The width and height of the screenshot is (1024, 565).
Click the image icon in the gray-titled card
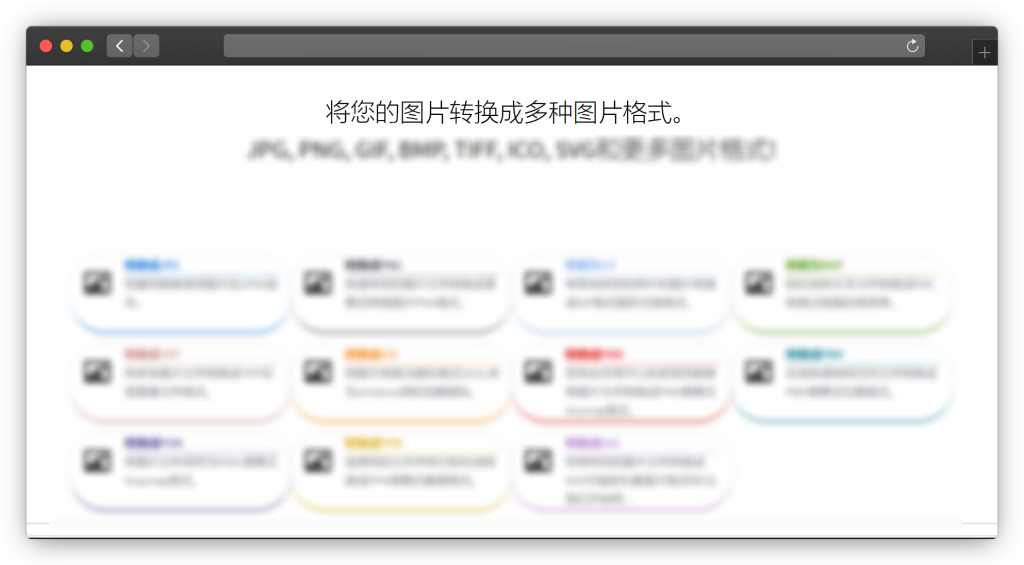click(318, 283)
